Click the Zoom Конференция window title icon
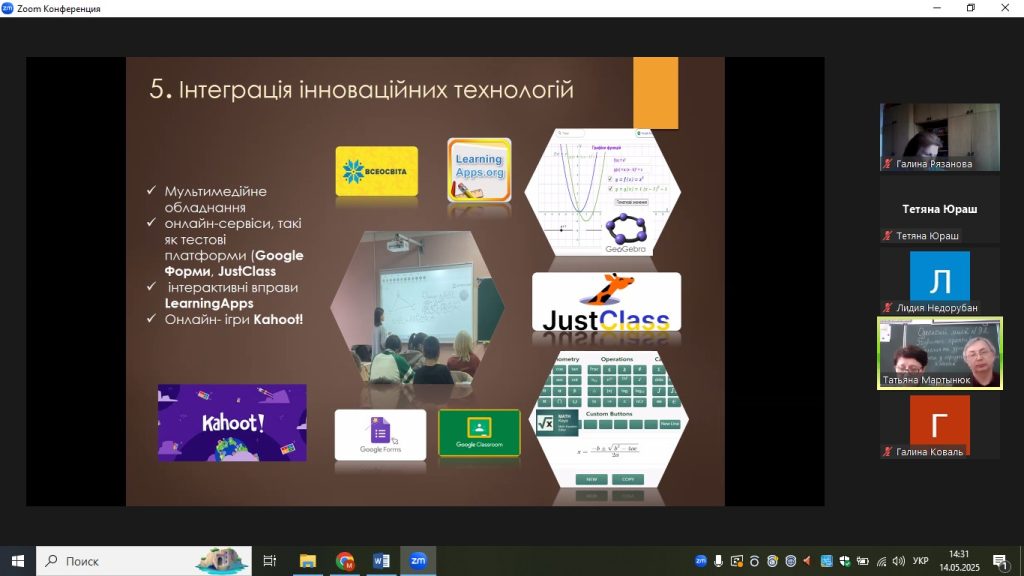The image size is (1024, 576). pyautogui.click(x=7, y=8)
